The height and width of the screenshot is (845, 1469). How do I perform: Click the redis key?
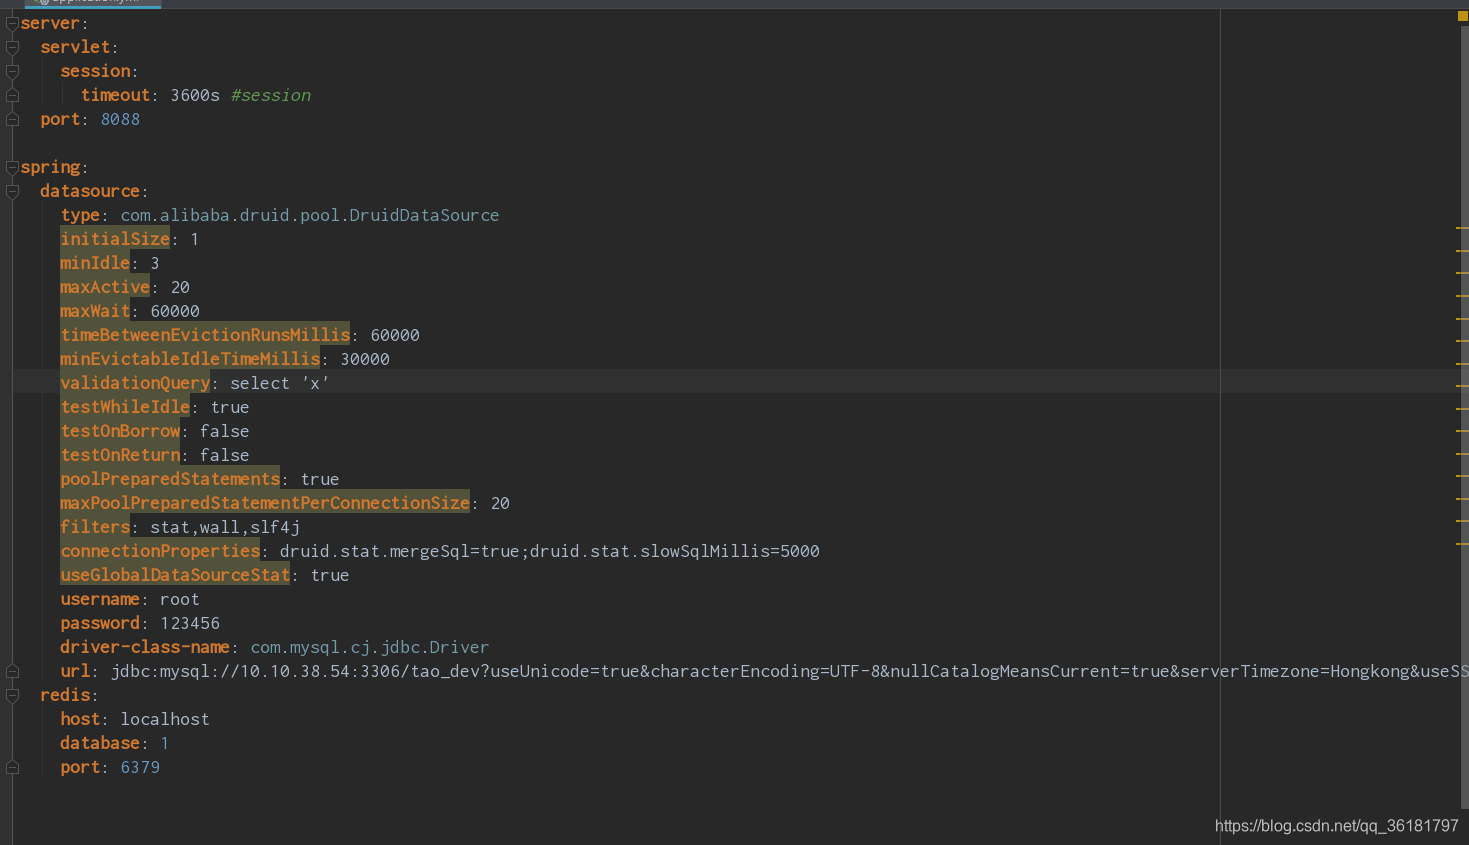click(x=65, y=695)
